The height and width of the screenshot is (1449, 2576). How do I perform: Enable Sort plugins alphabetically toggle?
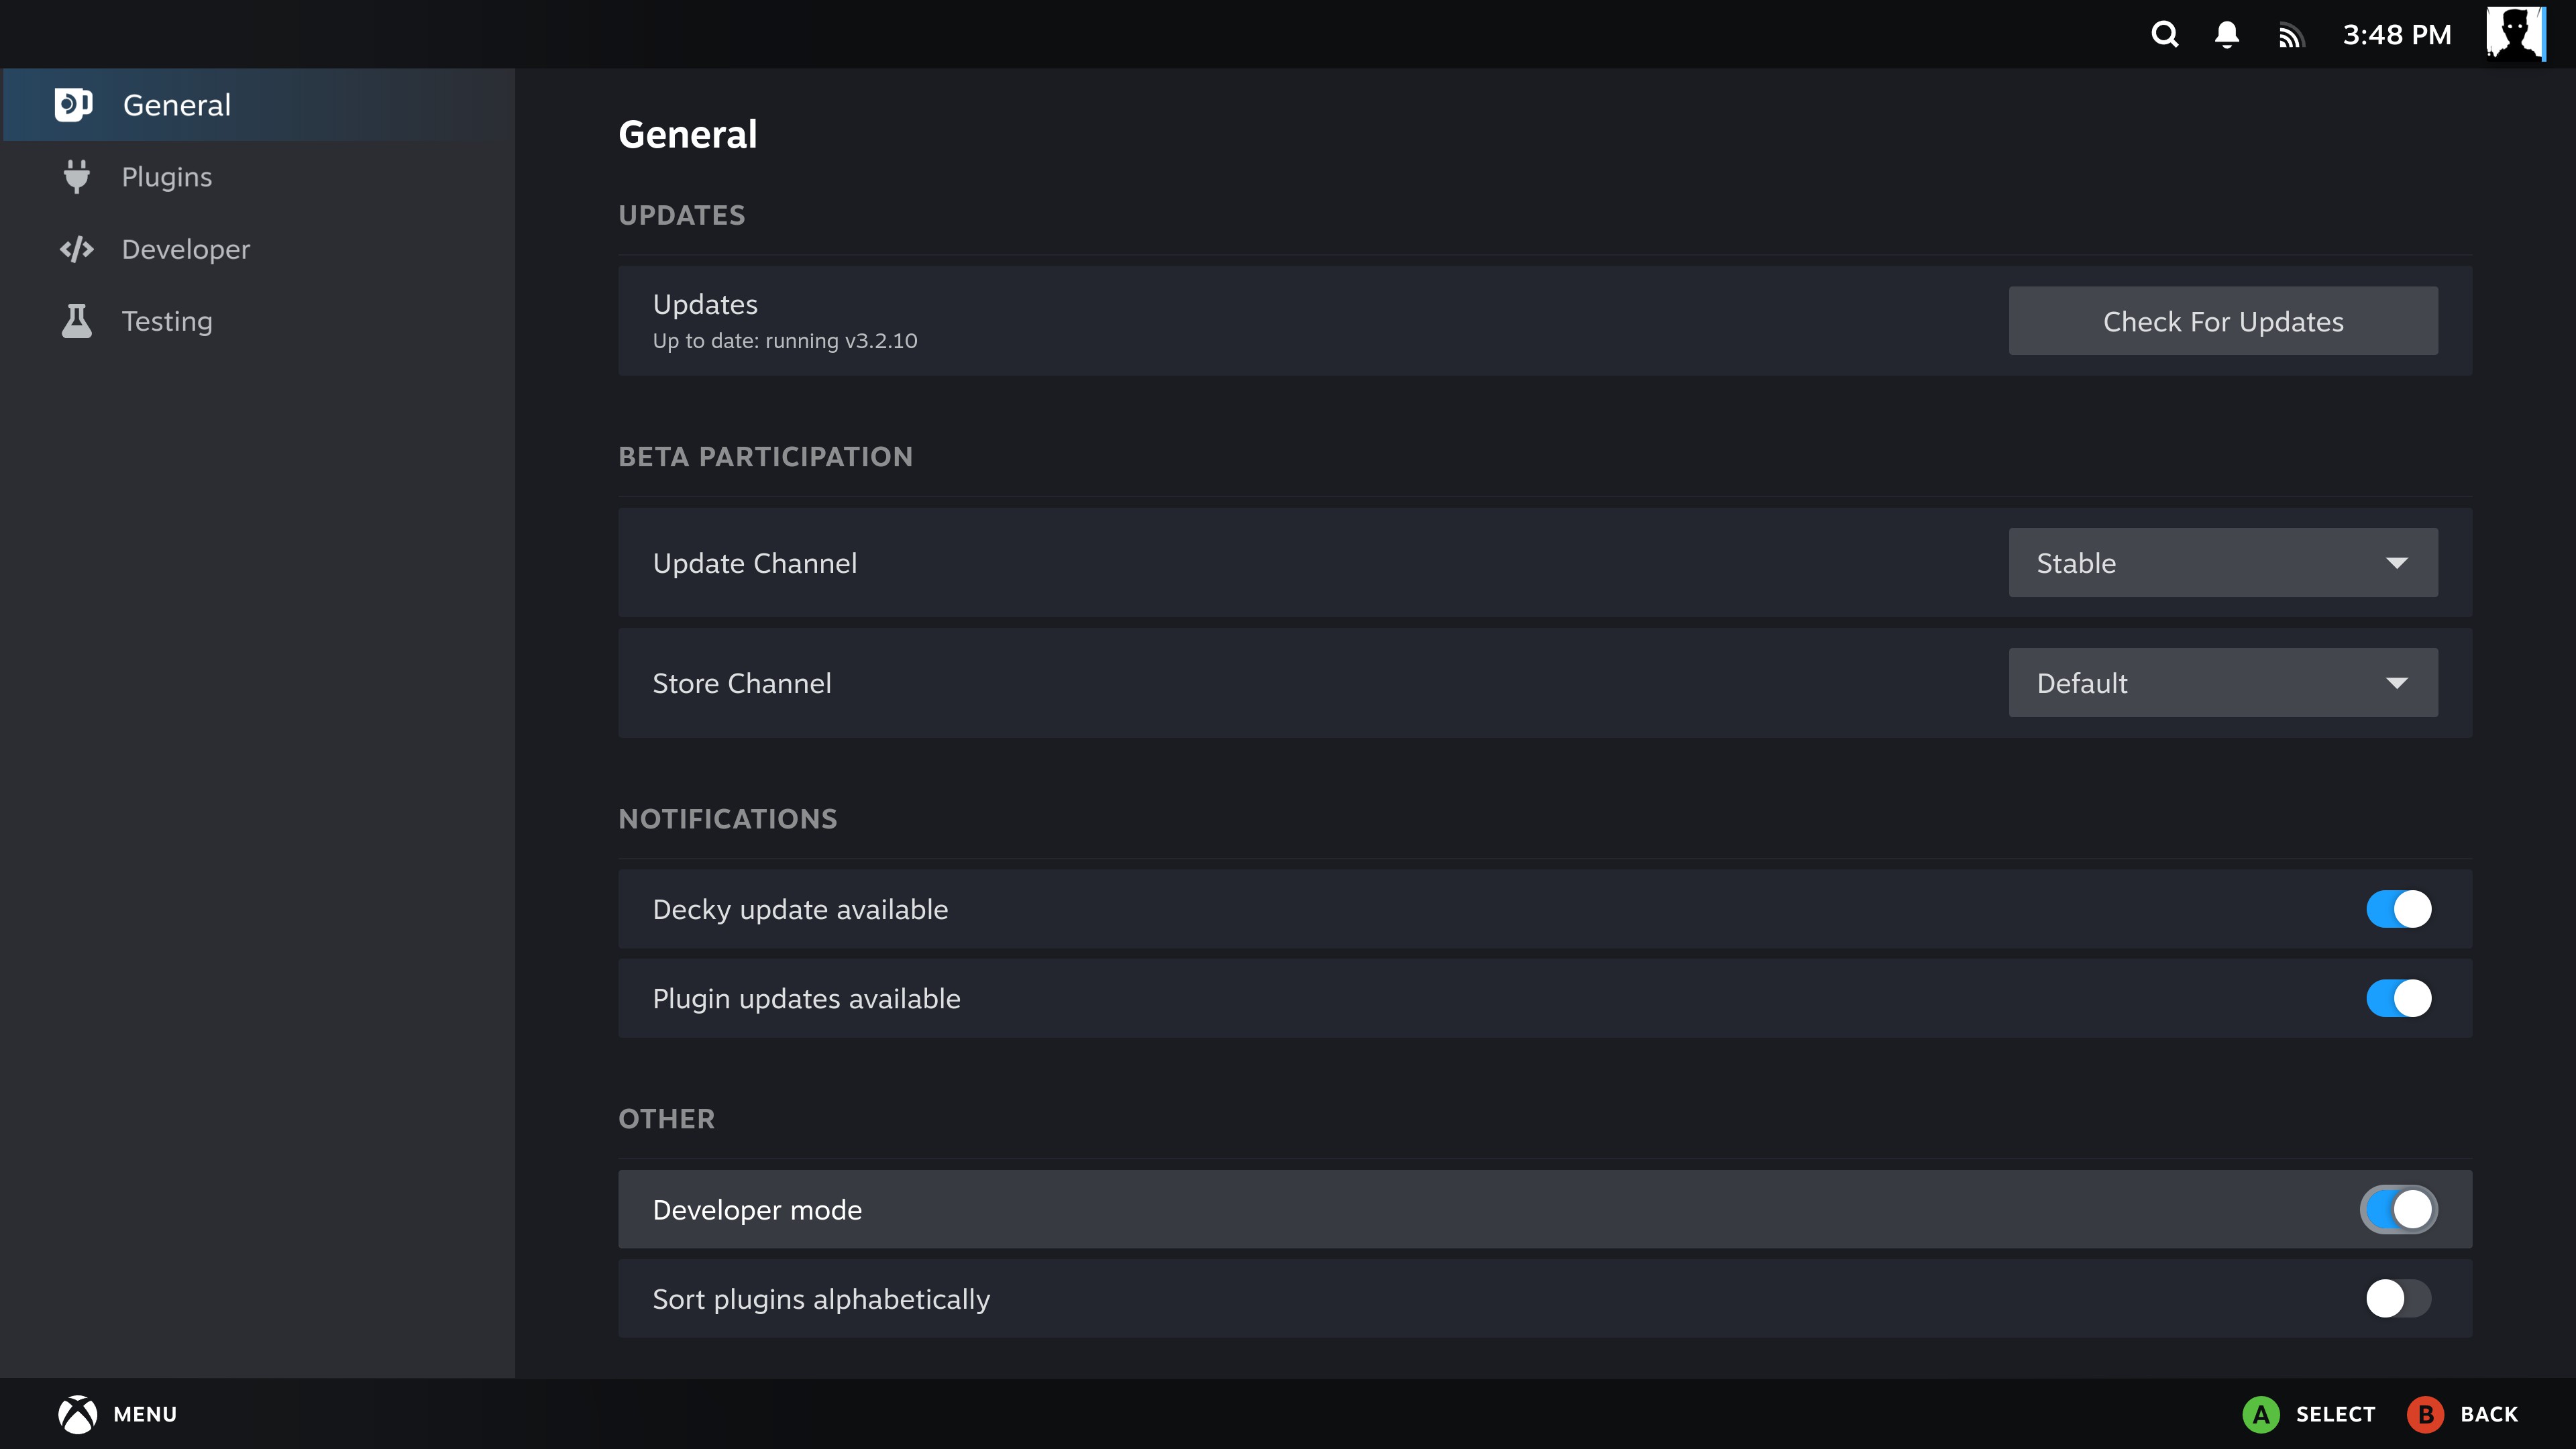(2398, 1298)
